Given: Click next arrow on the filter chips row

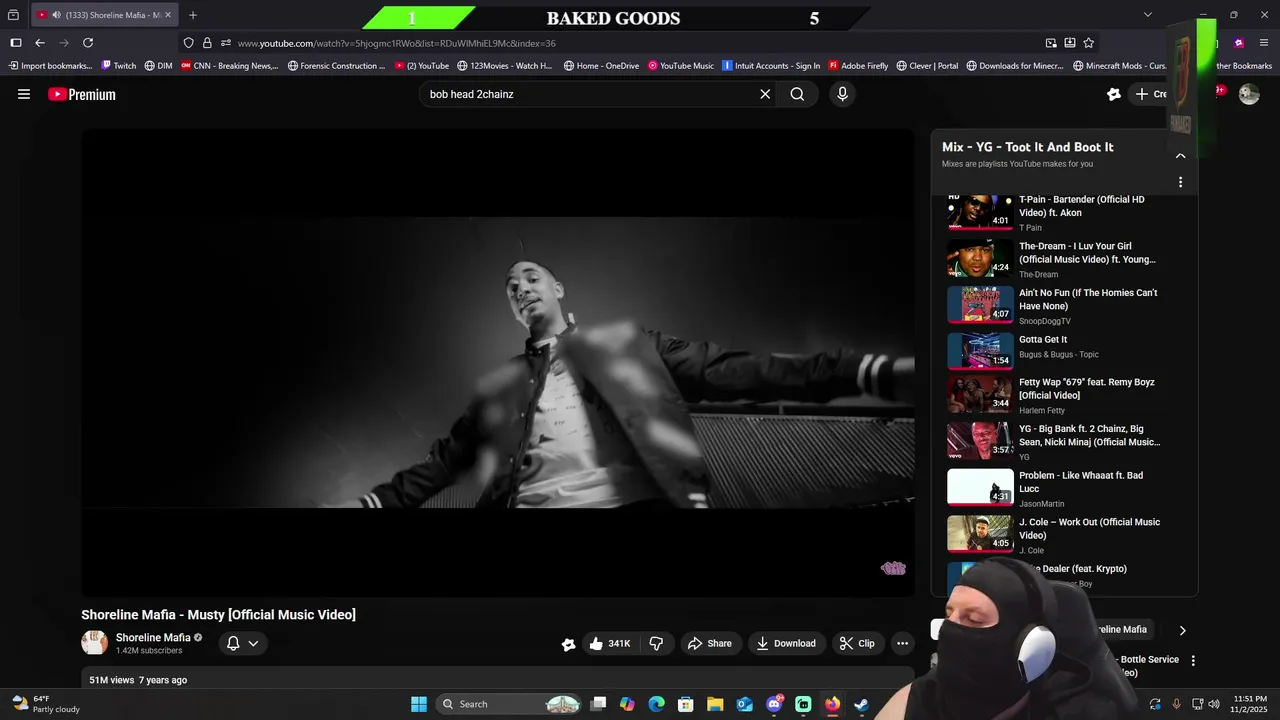Looking at the screenshot, I should coord(1182,631).
